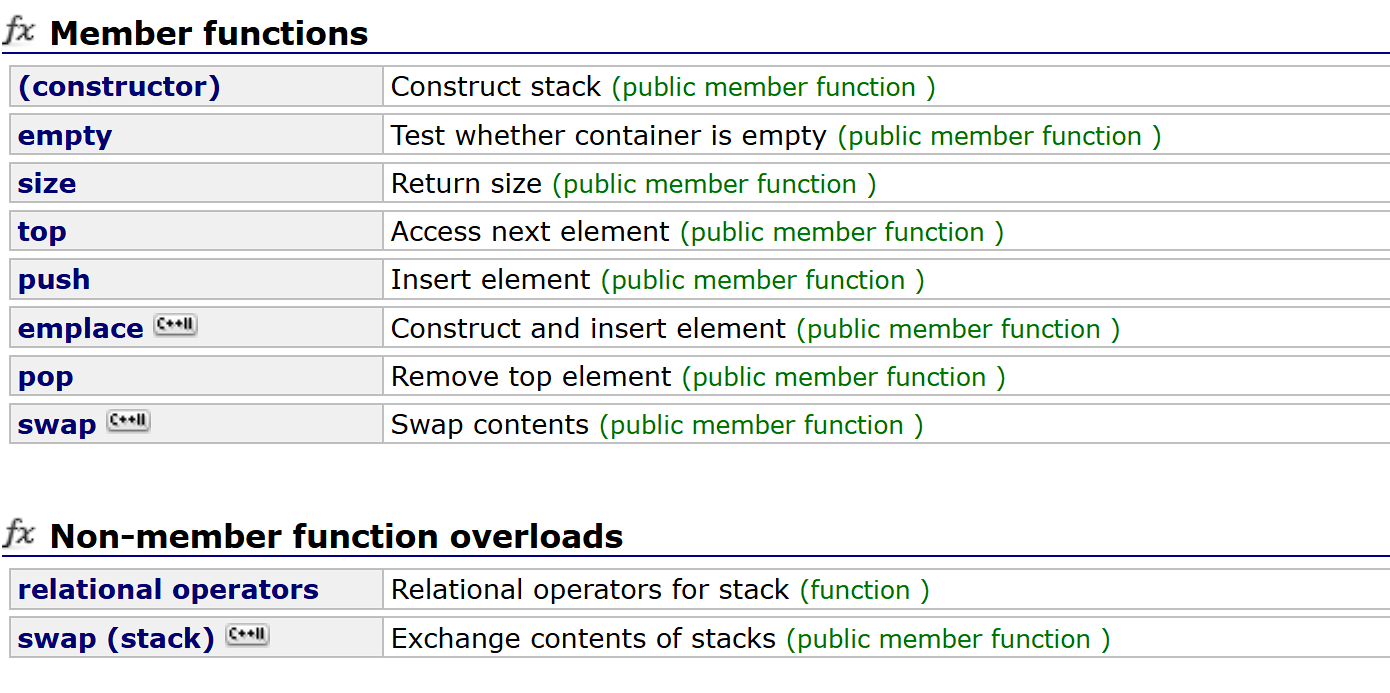The width and height of the screenshot is (1390, 693).
Task: Click the 'Exchange contents of stacks' description
Action: [x=583, y=638]
